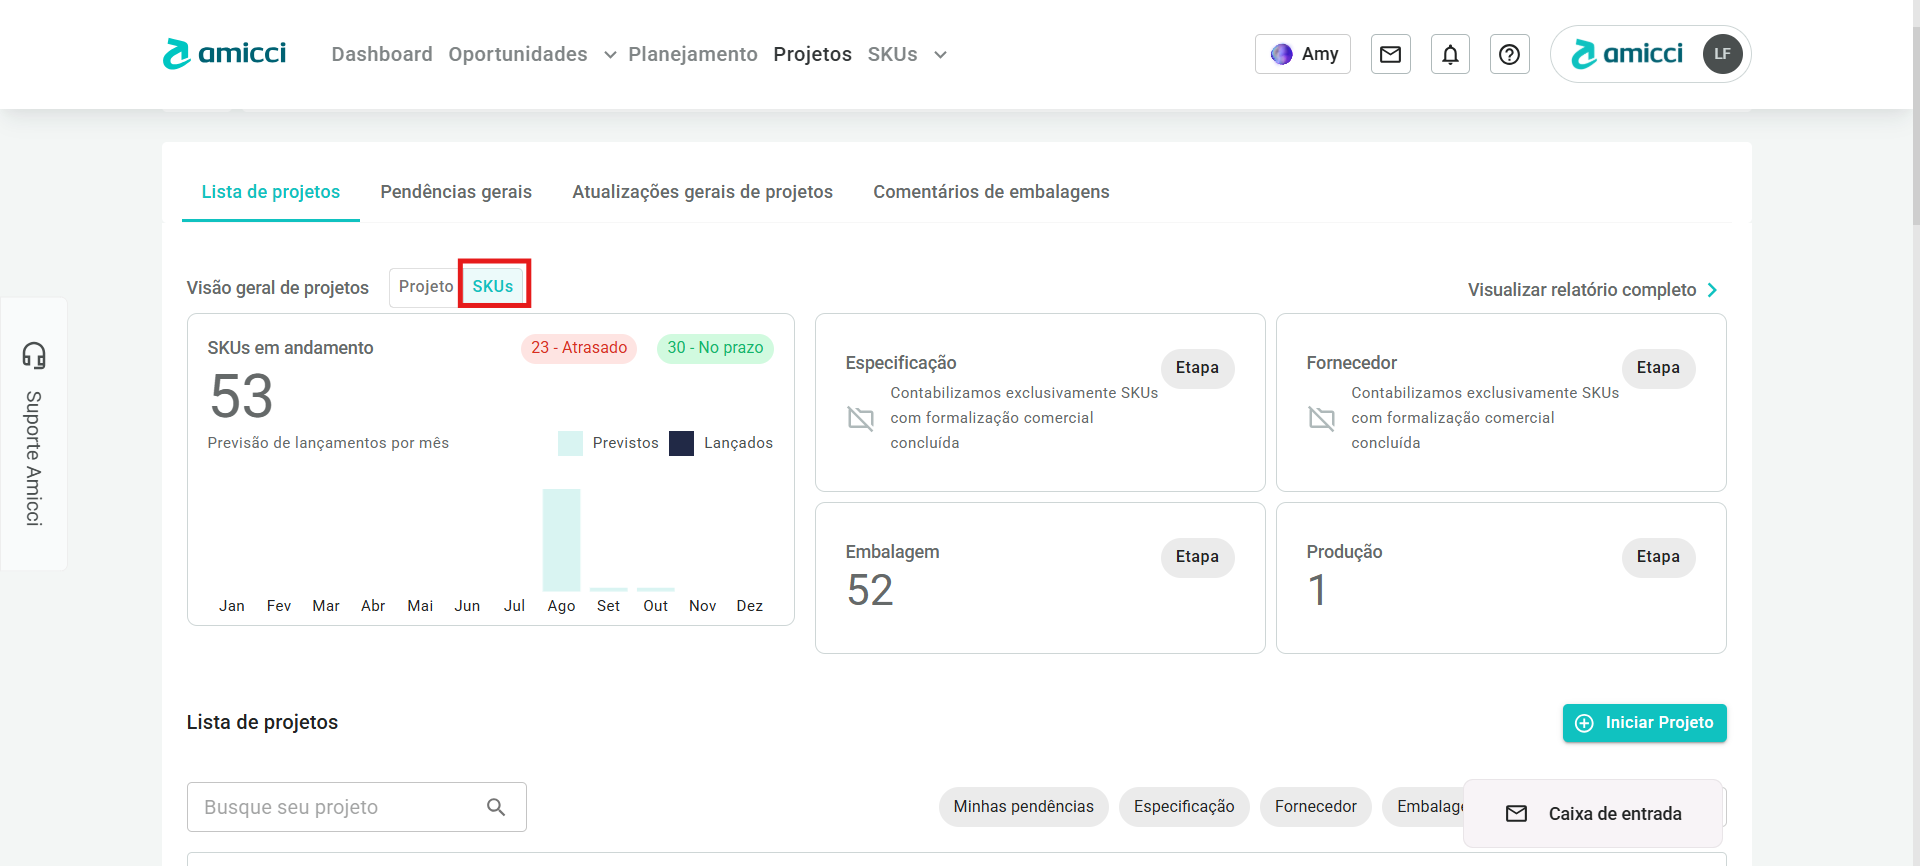Viewport: 1920px width, 866px height.
Task: Open Caixa de entrada button
Action: tap(1593, 814)
